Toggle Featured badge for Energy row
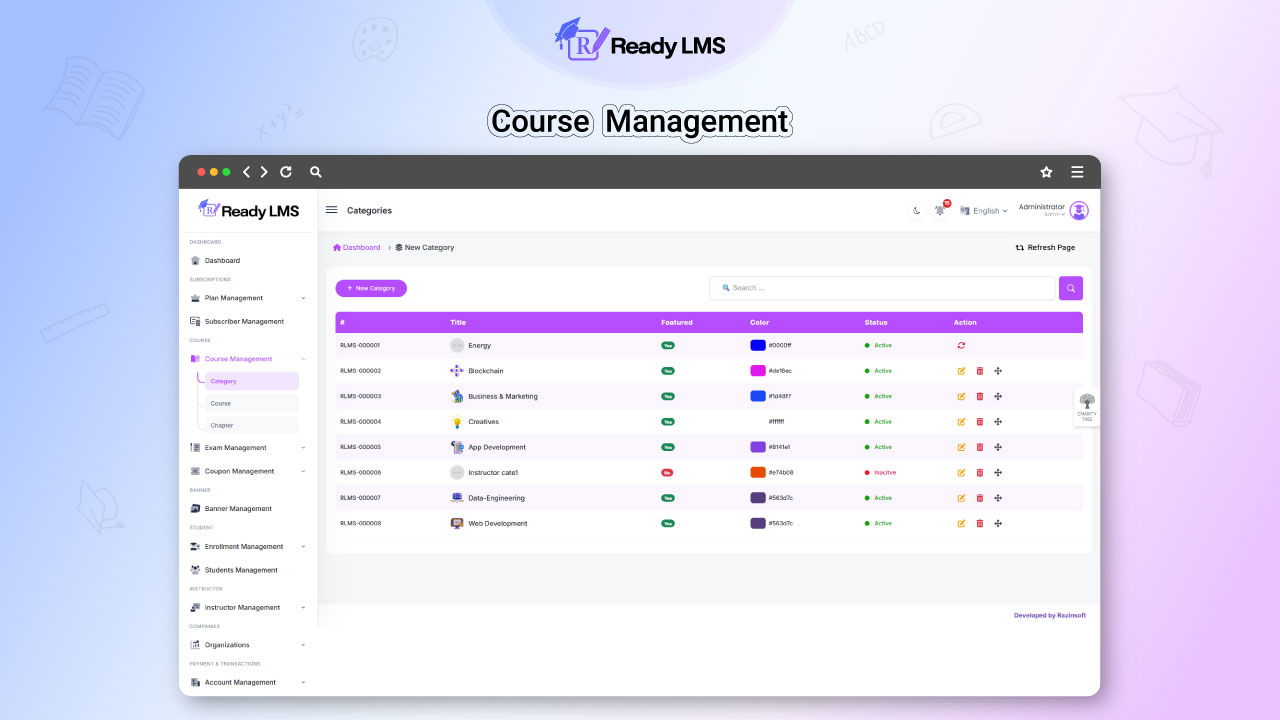Viewport: 1280px width, 720px height. [668, 346]
